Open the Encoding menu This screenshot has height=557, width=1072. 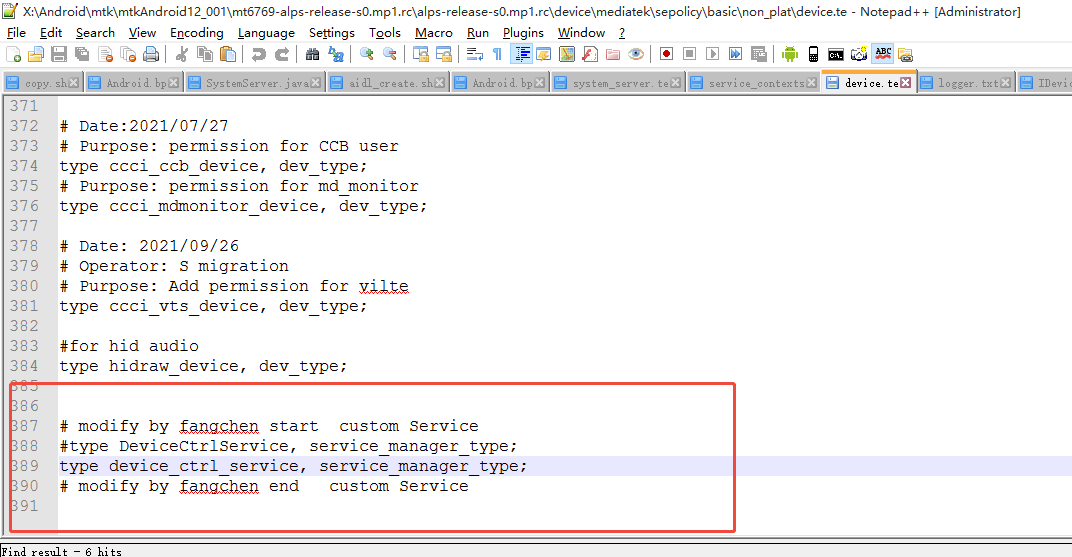point(197,33)
